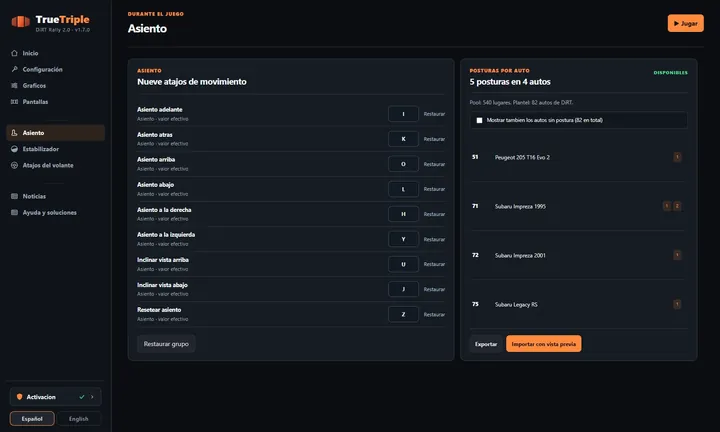Viewport: 720px width, 432px height.
Task: Click the green activation checkmark icon
Action: click(x=82, y=397)
